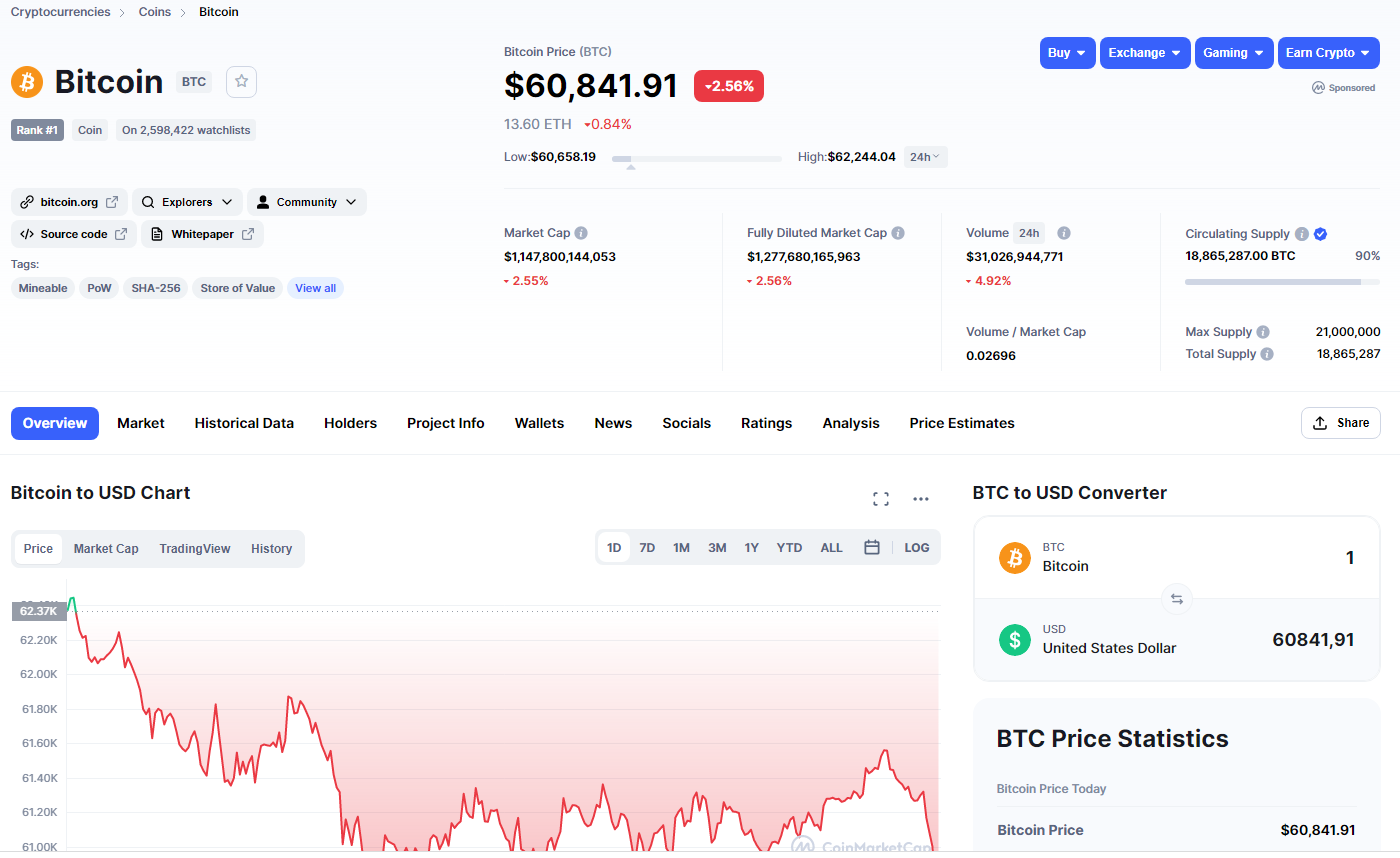This screenshot has height=858, width=1400.
Task: Open the Project Info tab
Action: coord(446,423)
